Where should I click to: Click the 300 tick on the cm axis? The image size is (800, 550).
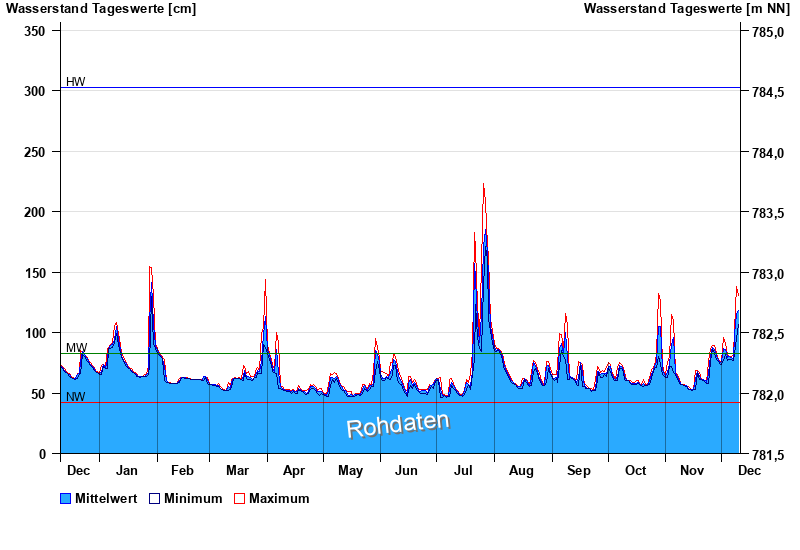tap(35, 91)
